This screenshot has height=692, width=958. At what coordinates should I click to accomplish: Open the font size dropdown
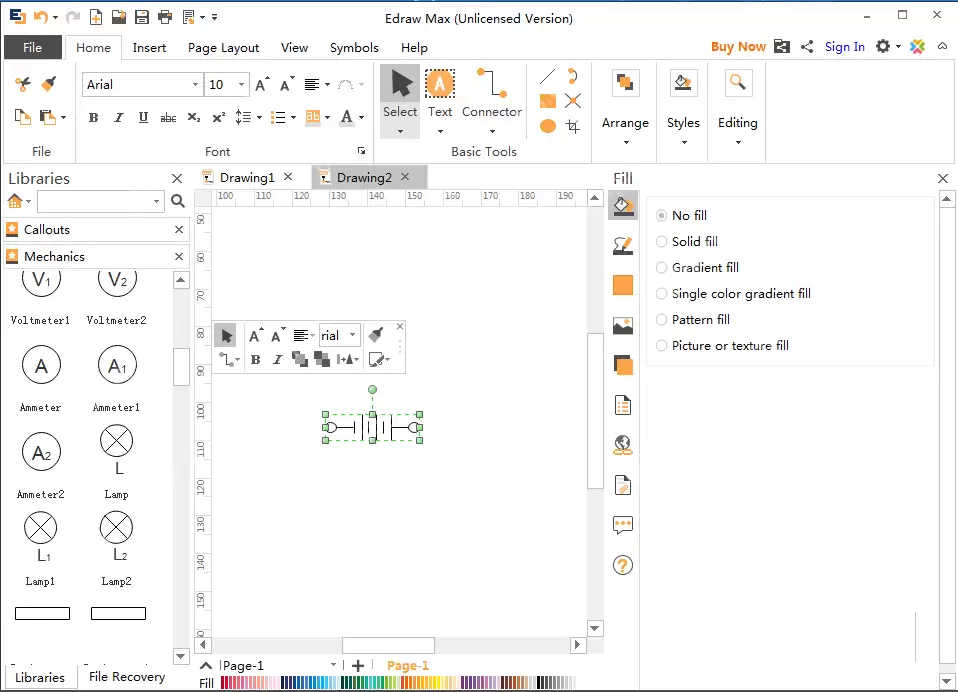click(x=241, y=85)
